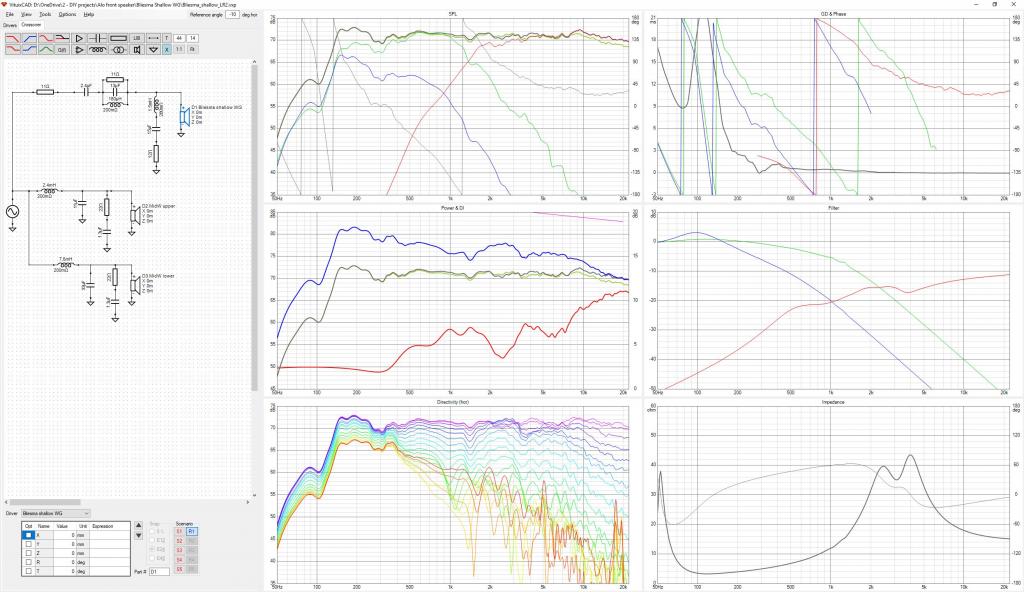Insert the driver speaker component icon
Image resolution: width=1024 pixels, height=592 pixels.
click(x=136, y=50)
